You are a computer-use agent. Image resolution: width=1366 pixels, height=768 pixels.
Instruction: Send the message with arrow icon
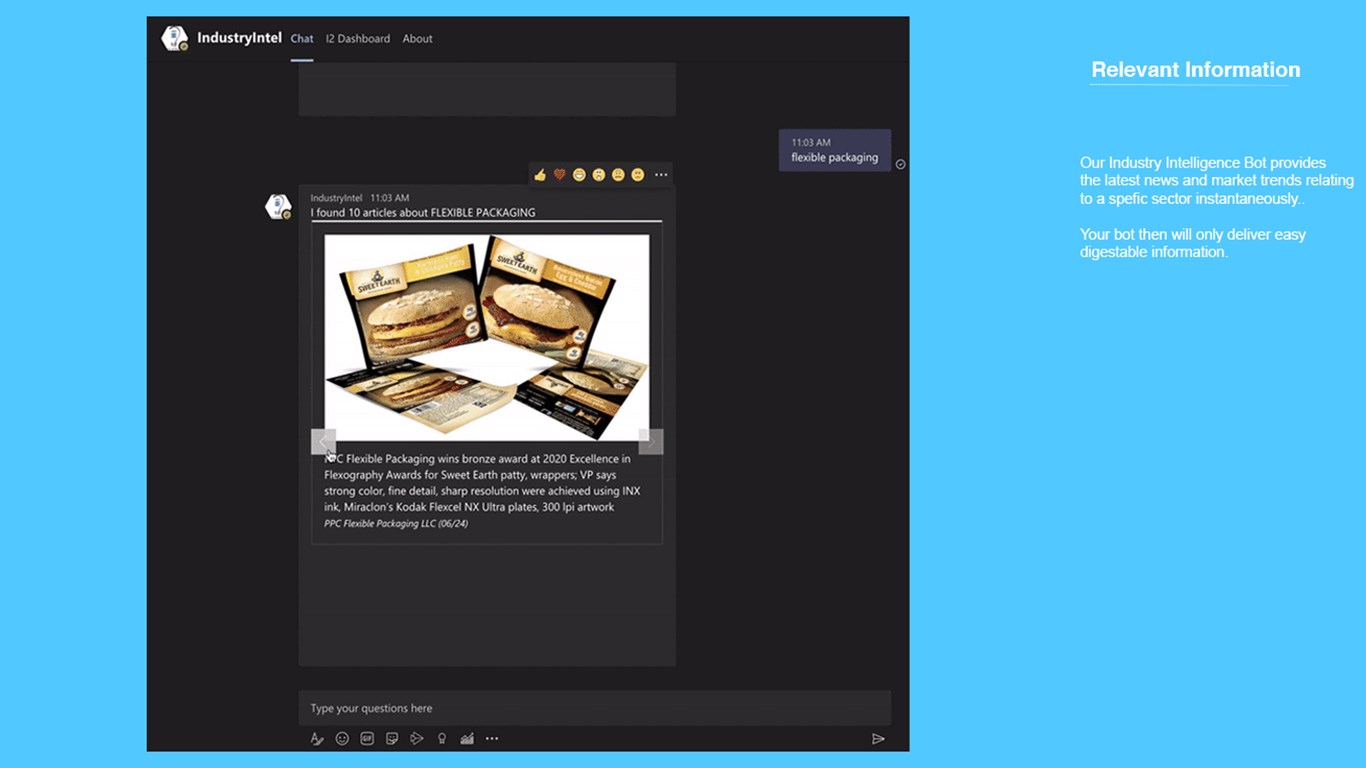878,739
